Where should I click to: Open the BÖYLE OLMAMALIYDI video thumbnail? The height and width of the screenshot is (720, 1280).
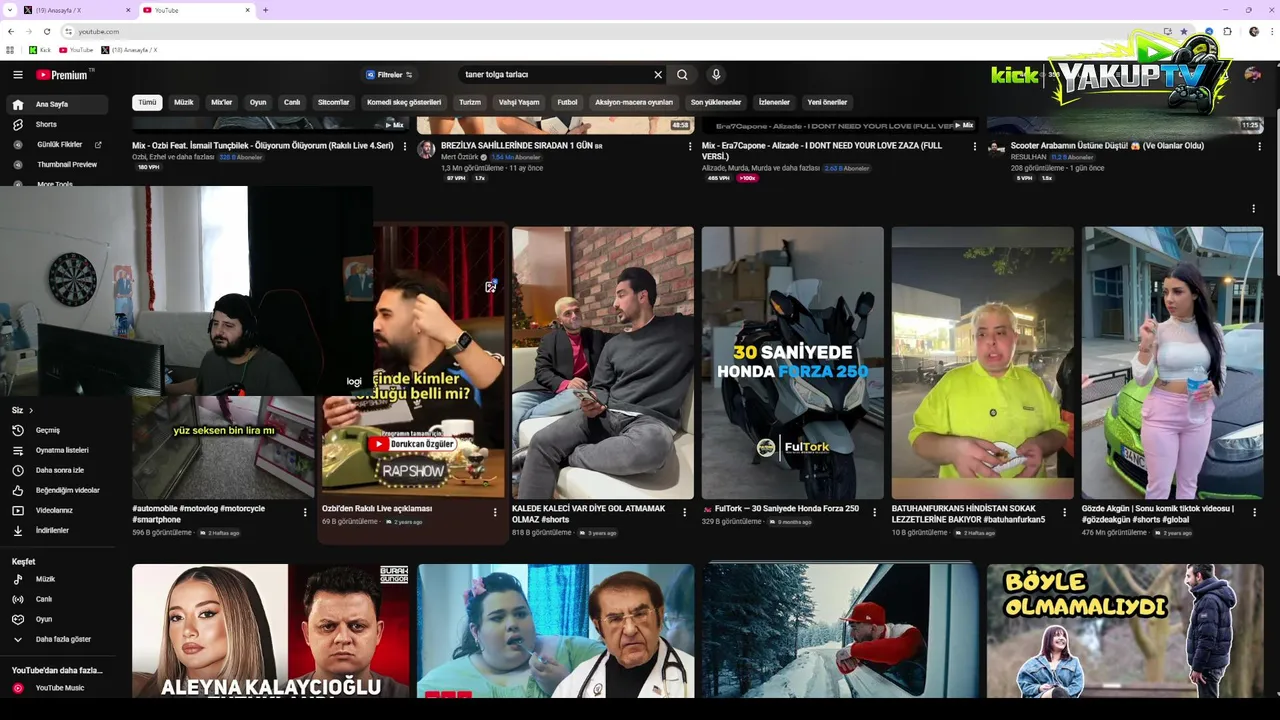[1125, 630]
